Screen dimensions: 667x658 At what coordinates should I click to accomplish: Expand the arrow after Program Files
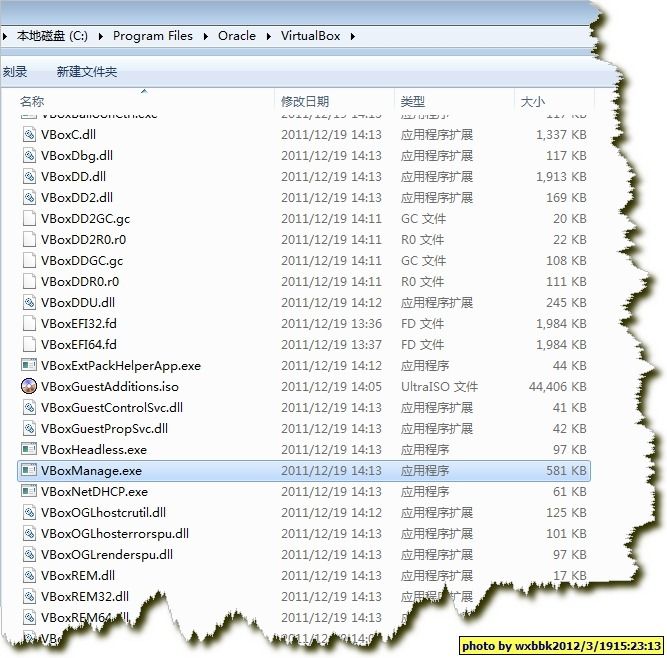(206, 37)
